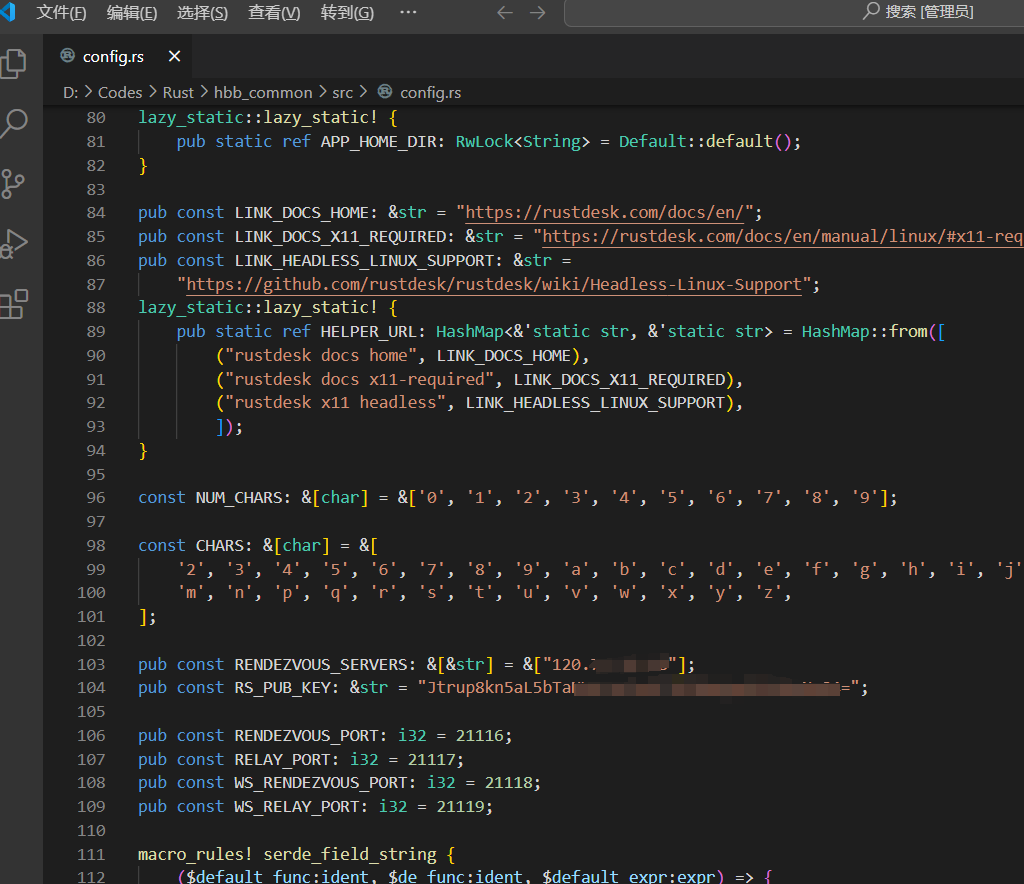Viewport: 1024px width, 884px height.
Task: Open the src breadcrumb folder
Action: (343, 93)
